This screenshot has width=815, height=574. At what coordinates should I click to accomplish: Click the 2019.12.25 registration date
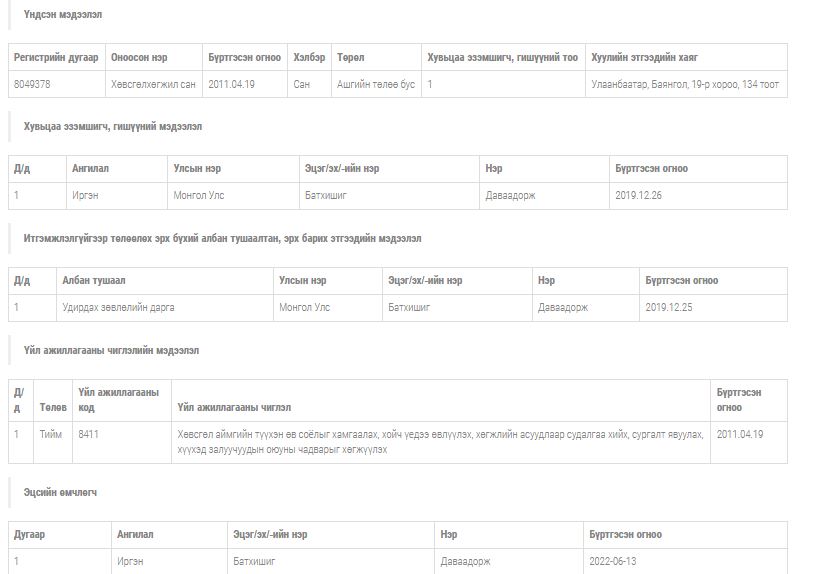click(x=668, y=308)
